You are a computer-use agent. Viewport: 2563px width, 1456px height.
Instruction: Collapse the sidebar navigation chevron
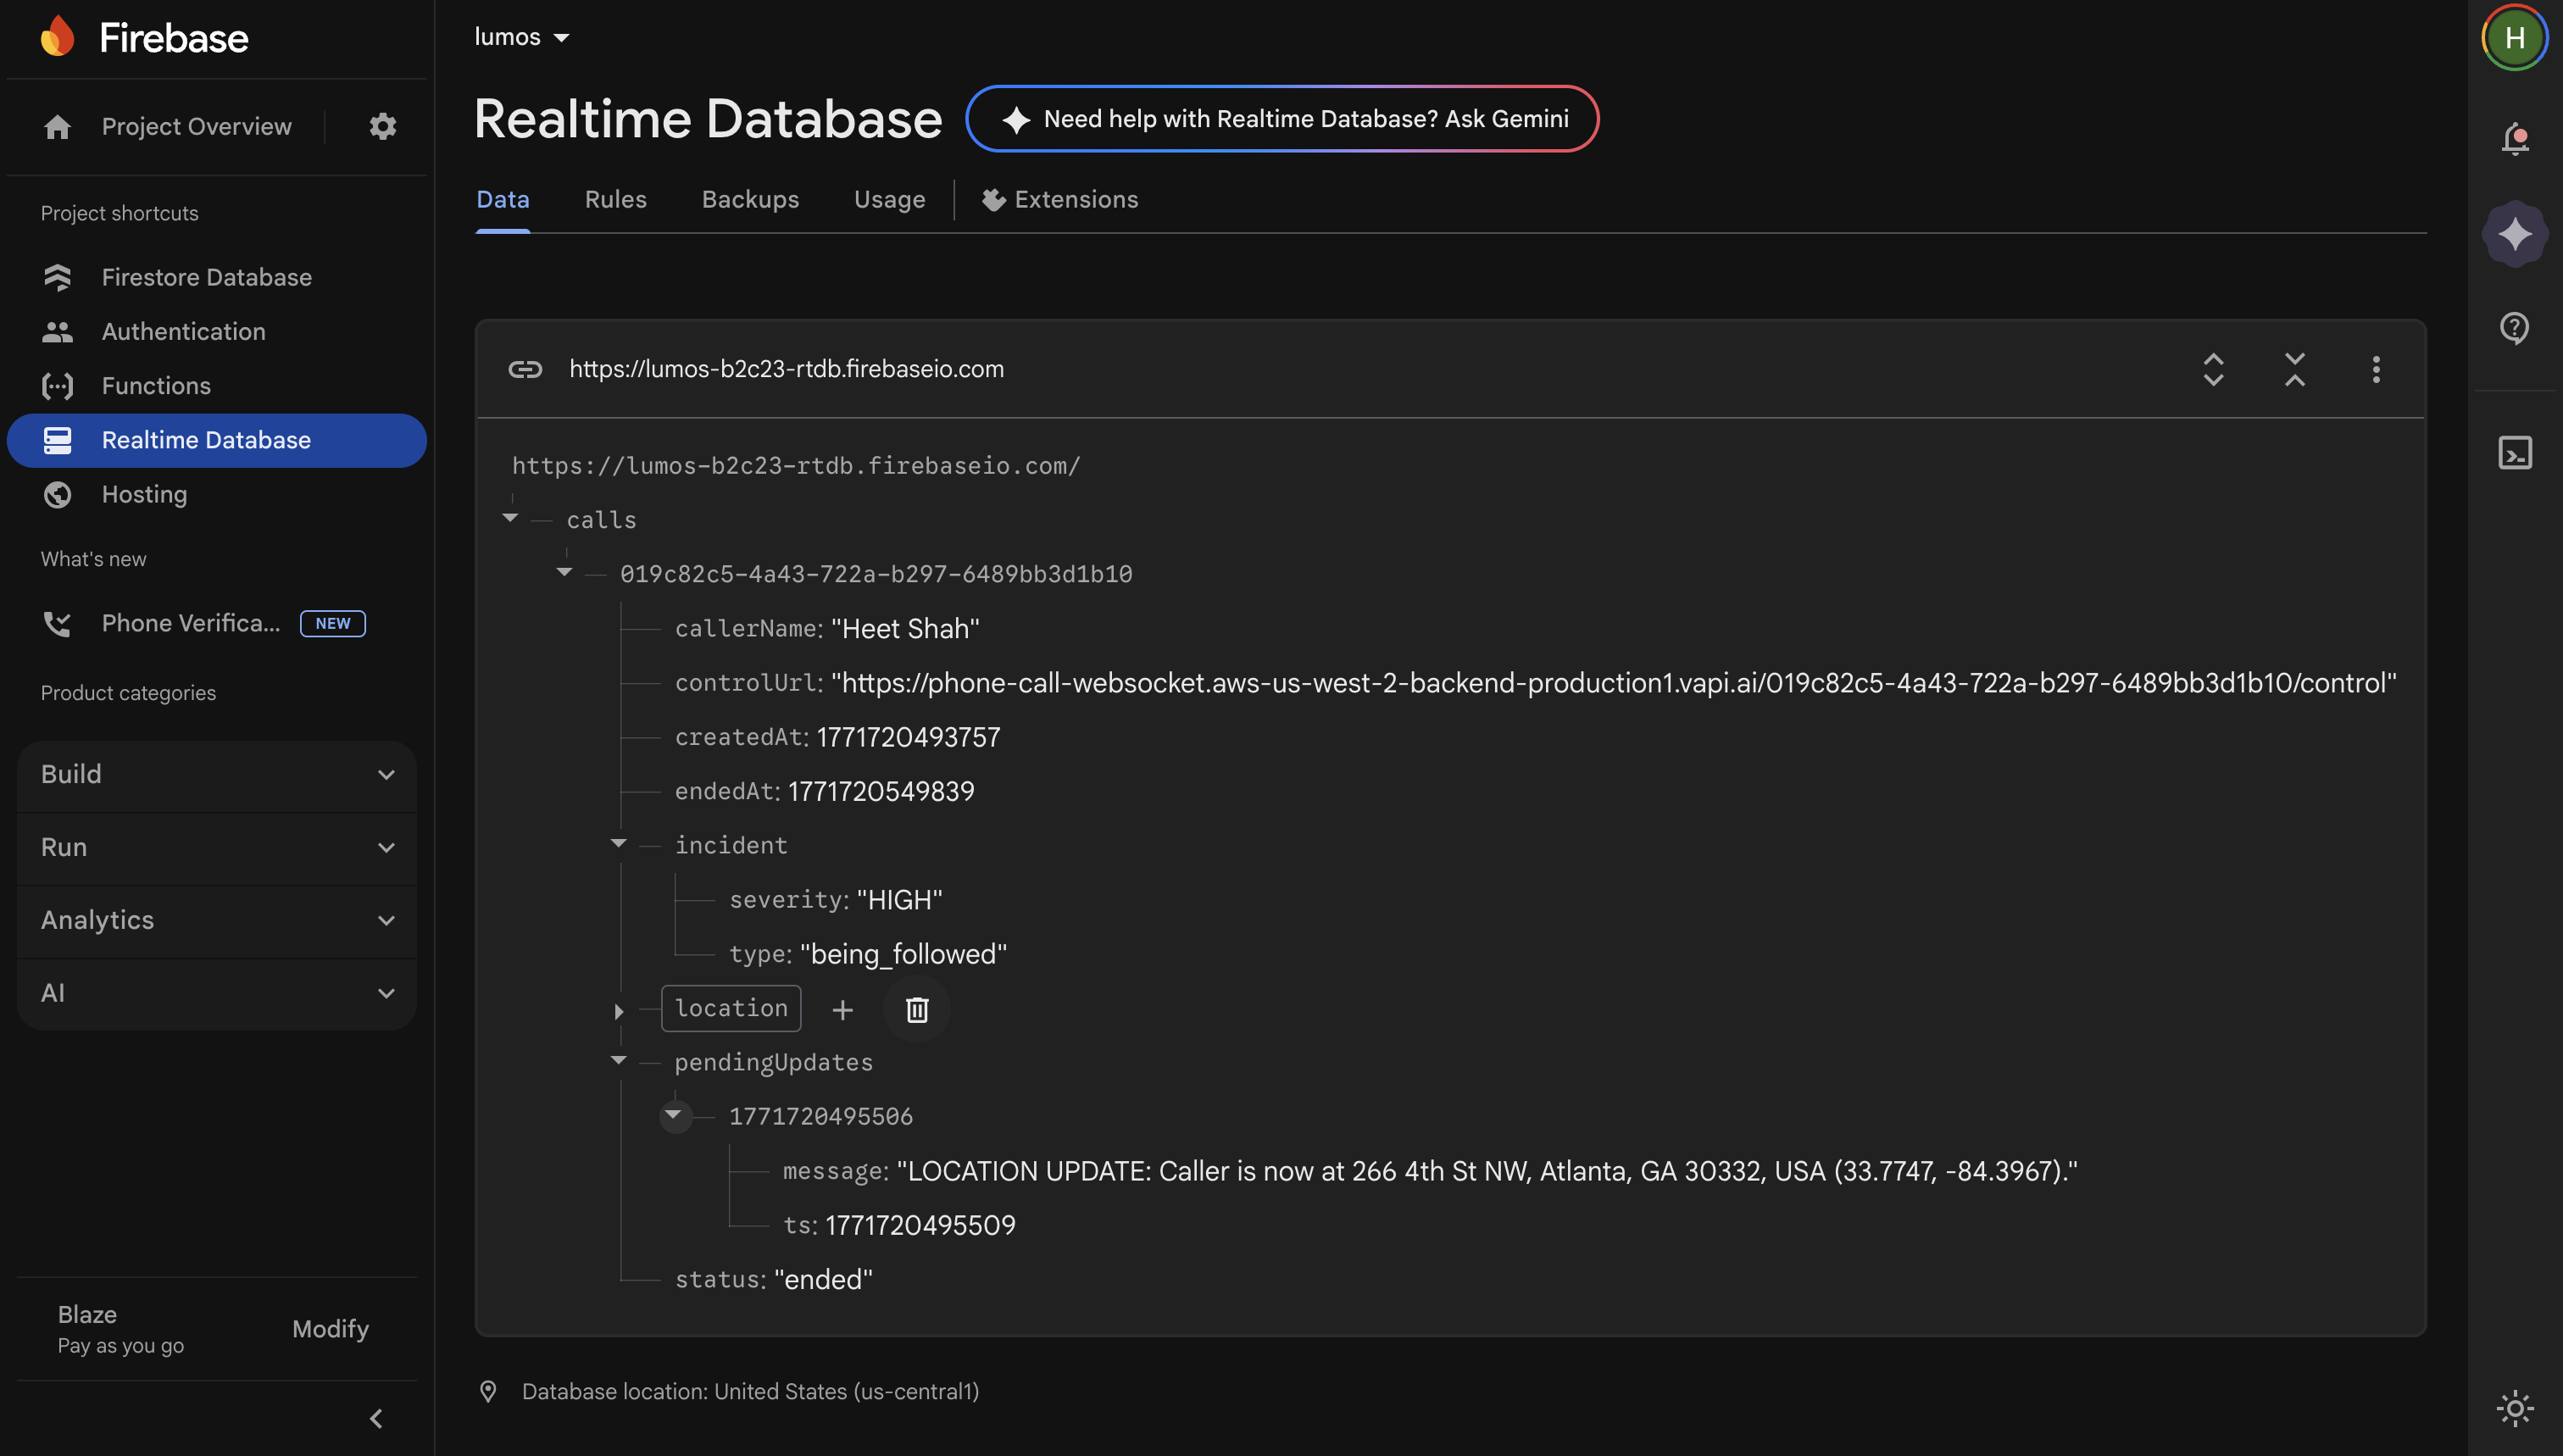(x=376, y=1418)
